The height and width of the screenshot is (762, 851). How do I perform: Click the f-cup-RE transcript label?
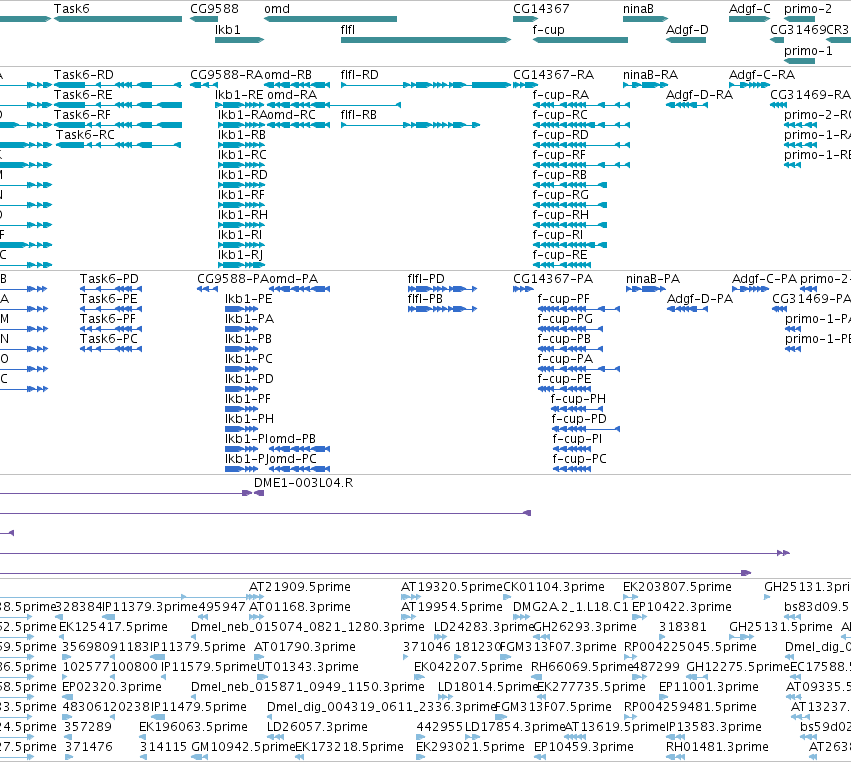(x=560, y=255)
